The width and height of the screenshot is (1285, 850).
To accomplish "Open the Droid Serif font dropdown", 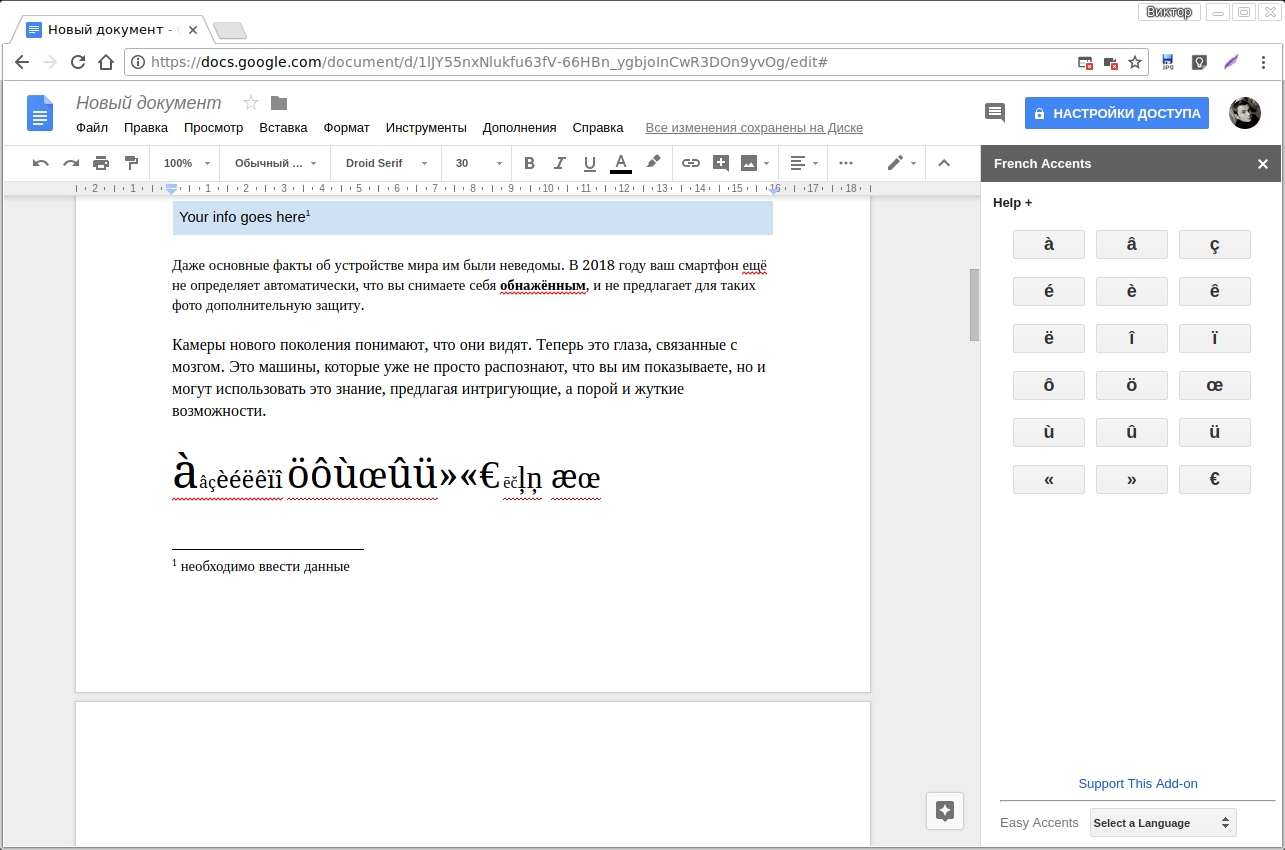I will 386,163.
